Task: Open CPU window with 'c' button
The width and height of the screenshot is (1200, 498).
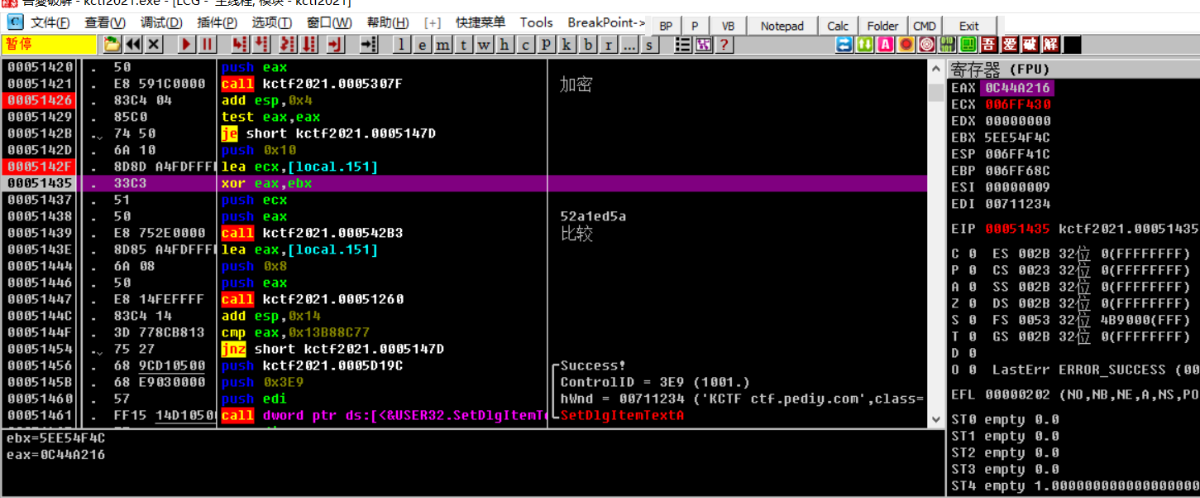Action: (x=525, y=44)
